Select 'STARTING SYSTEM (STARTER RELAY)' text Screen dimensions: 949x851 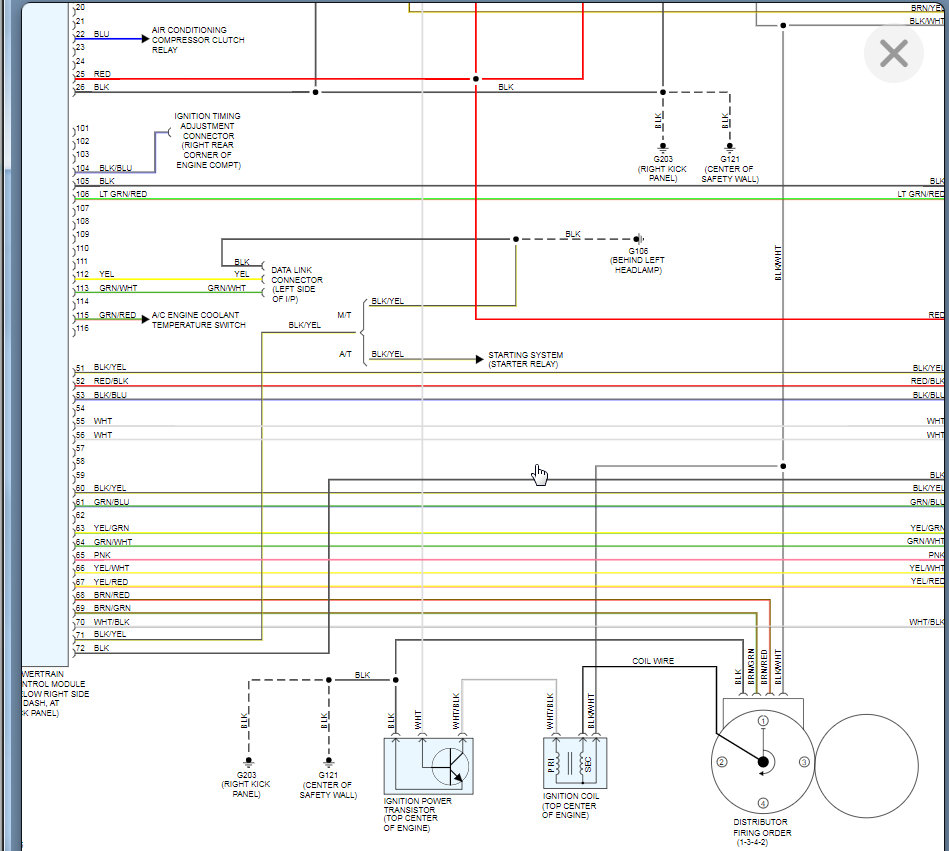tap(525, 359)
